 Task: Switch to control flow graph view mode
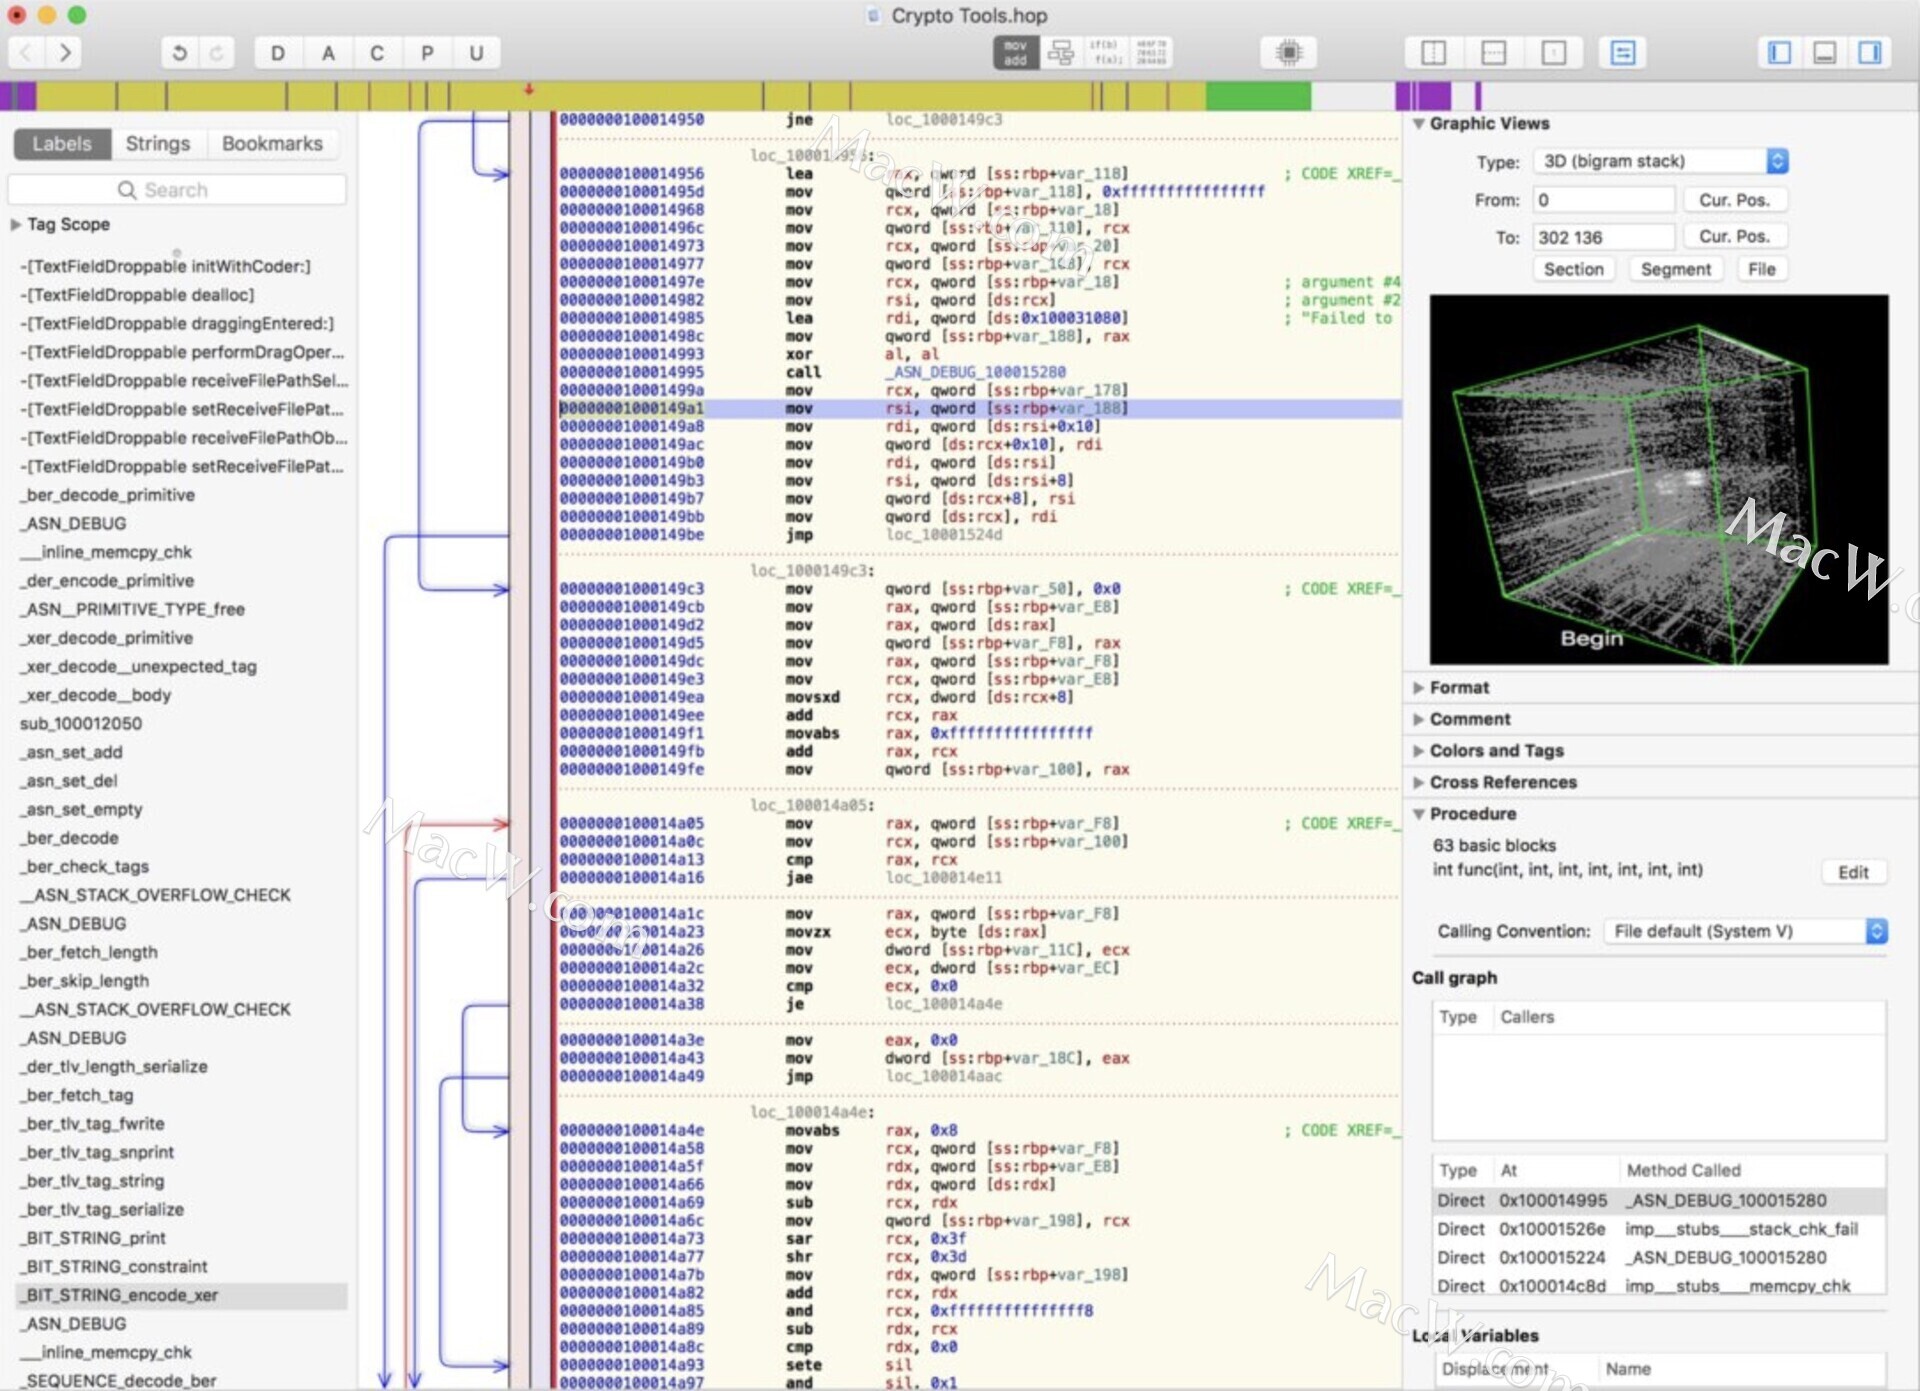coord(1060,53)
